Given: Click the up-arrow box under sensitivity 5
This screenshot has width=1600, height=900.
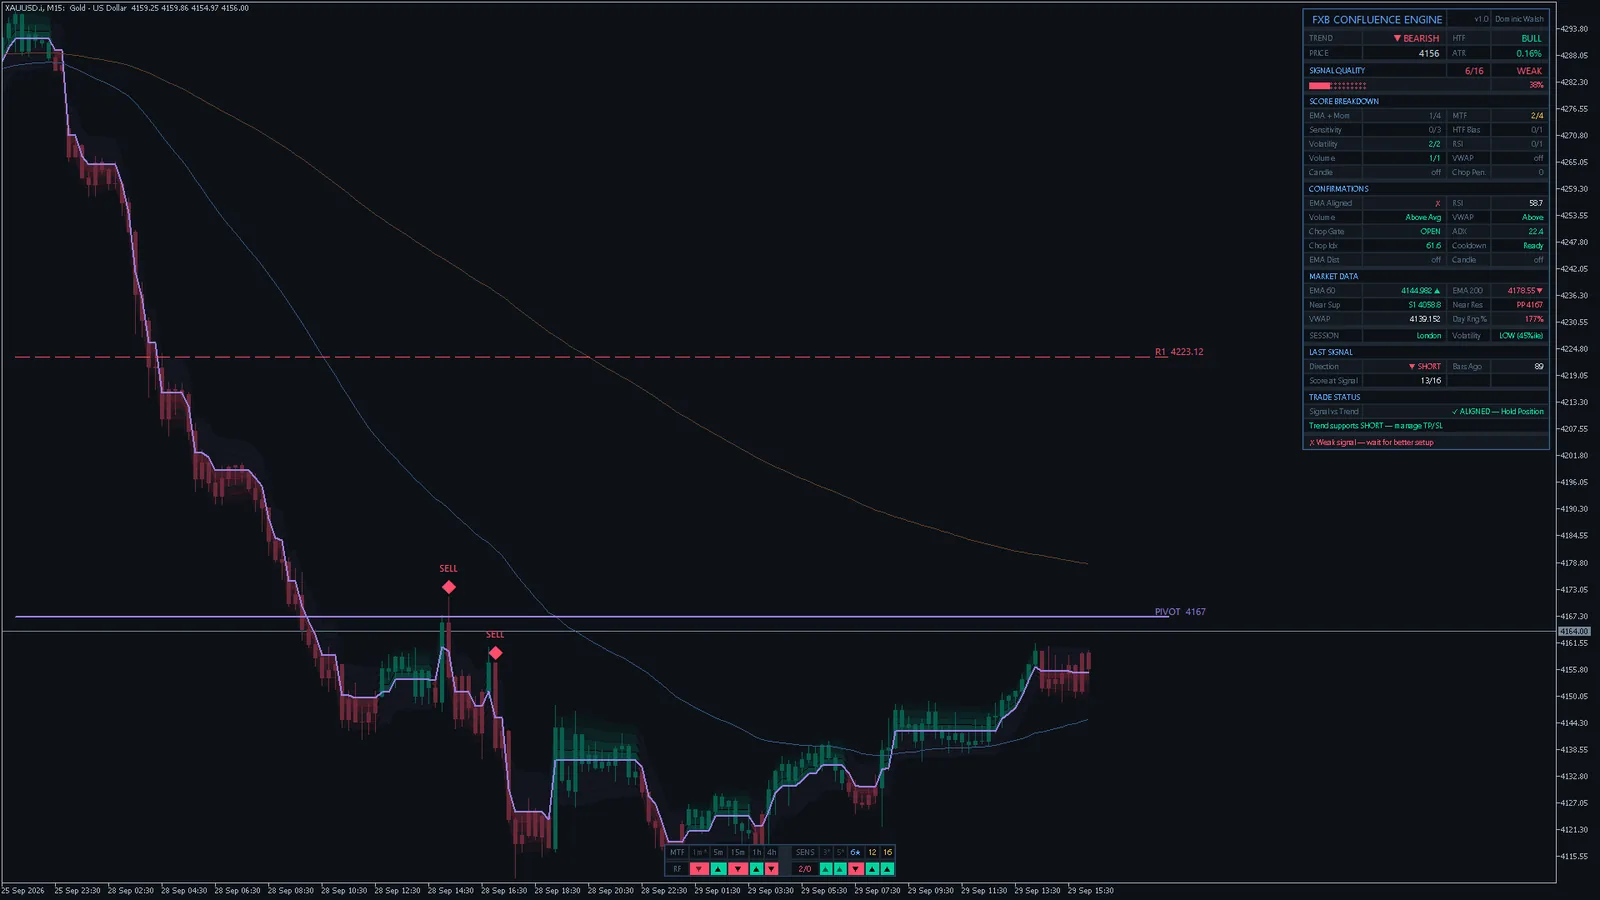Looking at the screenshot, I should [840, 869].
